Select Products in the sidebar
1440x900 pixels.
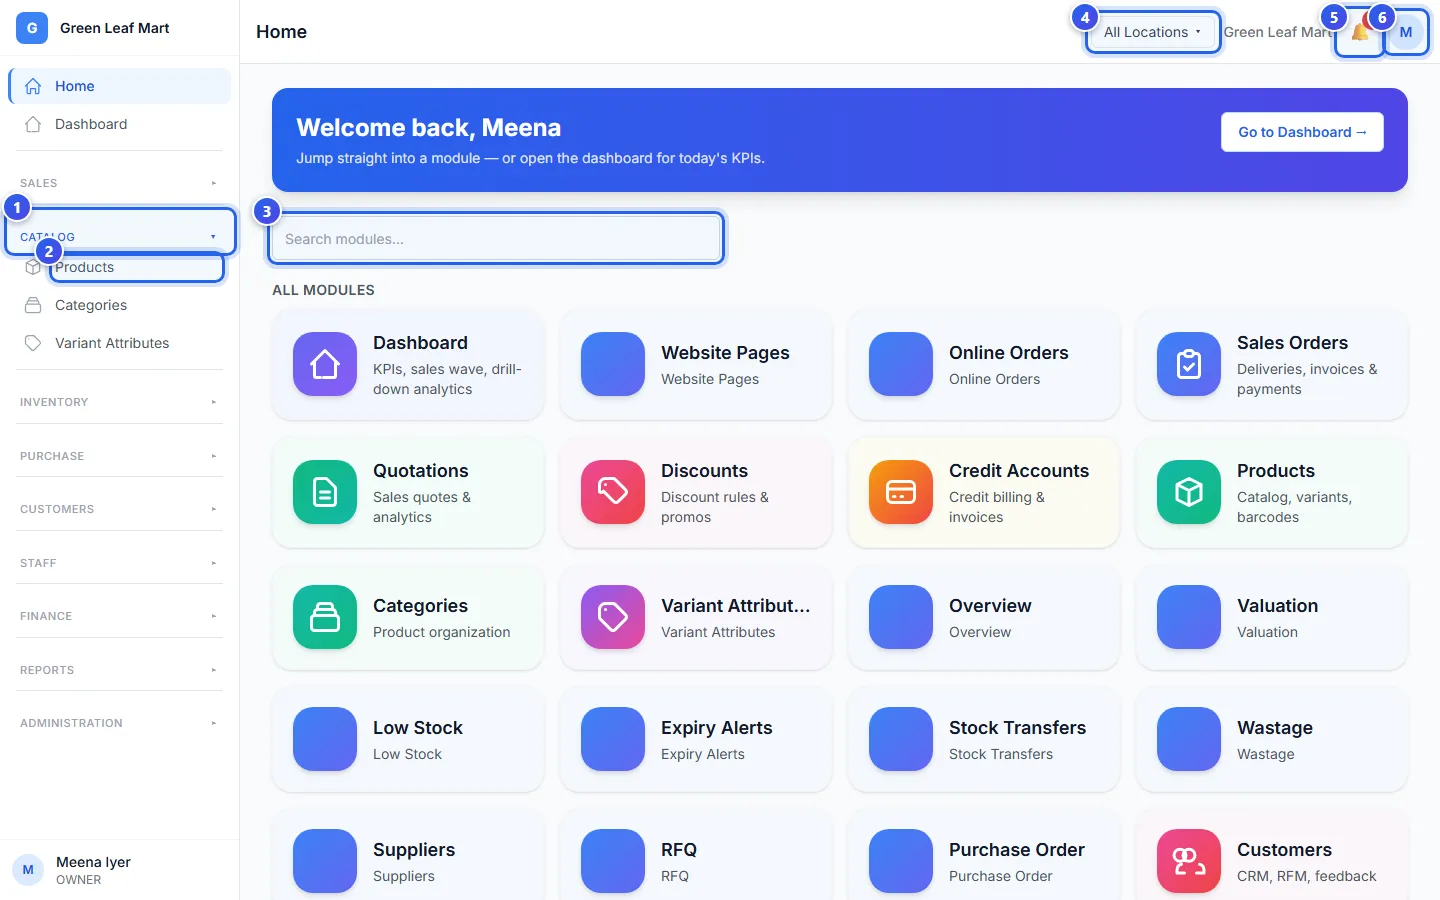tap(119, 267)
